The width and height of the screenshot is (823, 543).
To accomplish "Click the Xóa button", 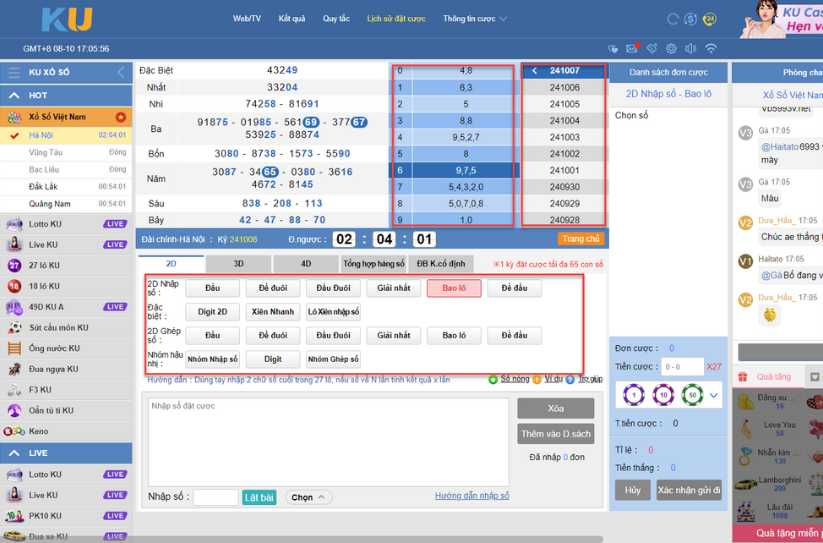I will coord(556,408).
